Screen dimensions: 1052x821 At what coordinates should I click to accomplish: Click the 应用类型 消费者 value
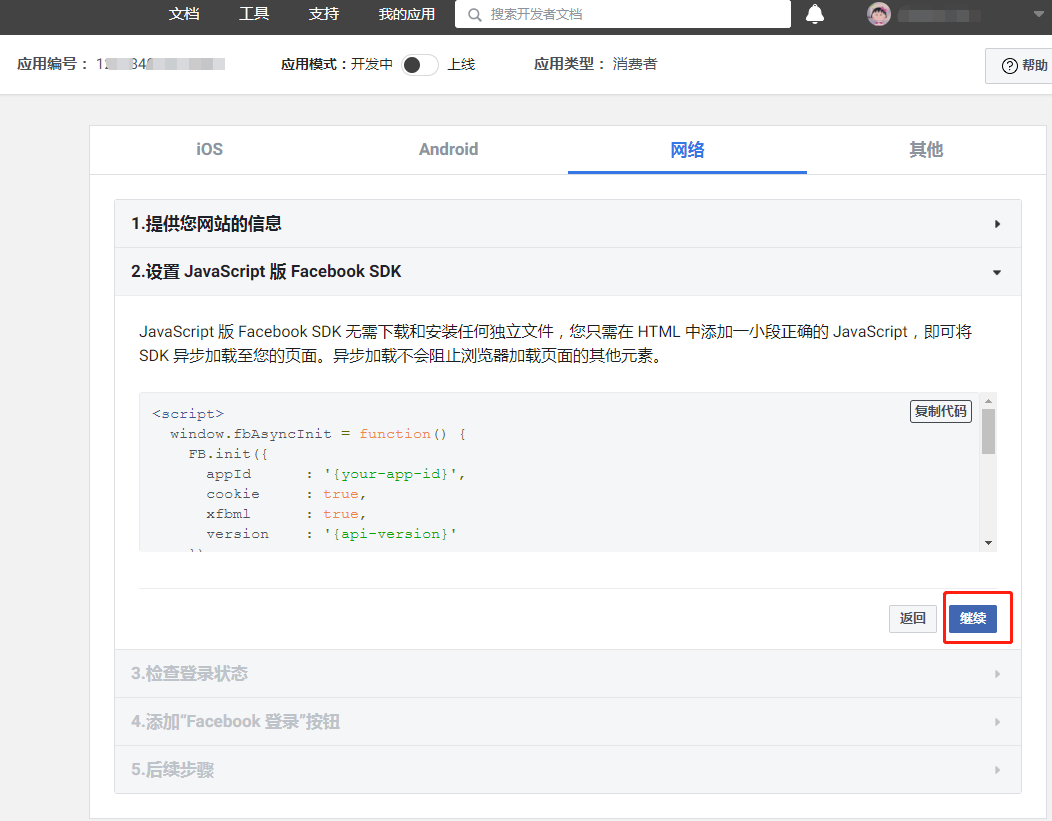pos(635,64)
